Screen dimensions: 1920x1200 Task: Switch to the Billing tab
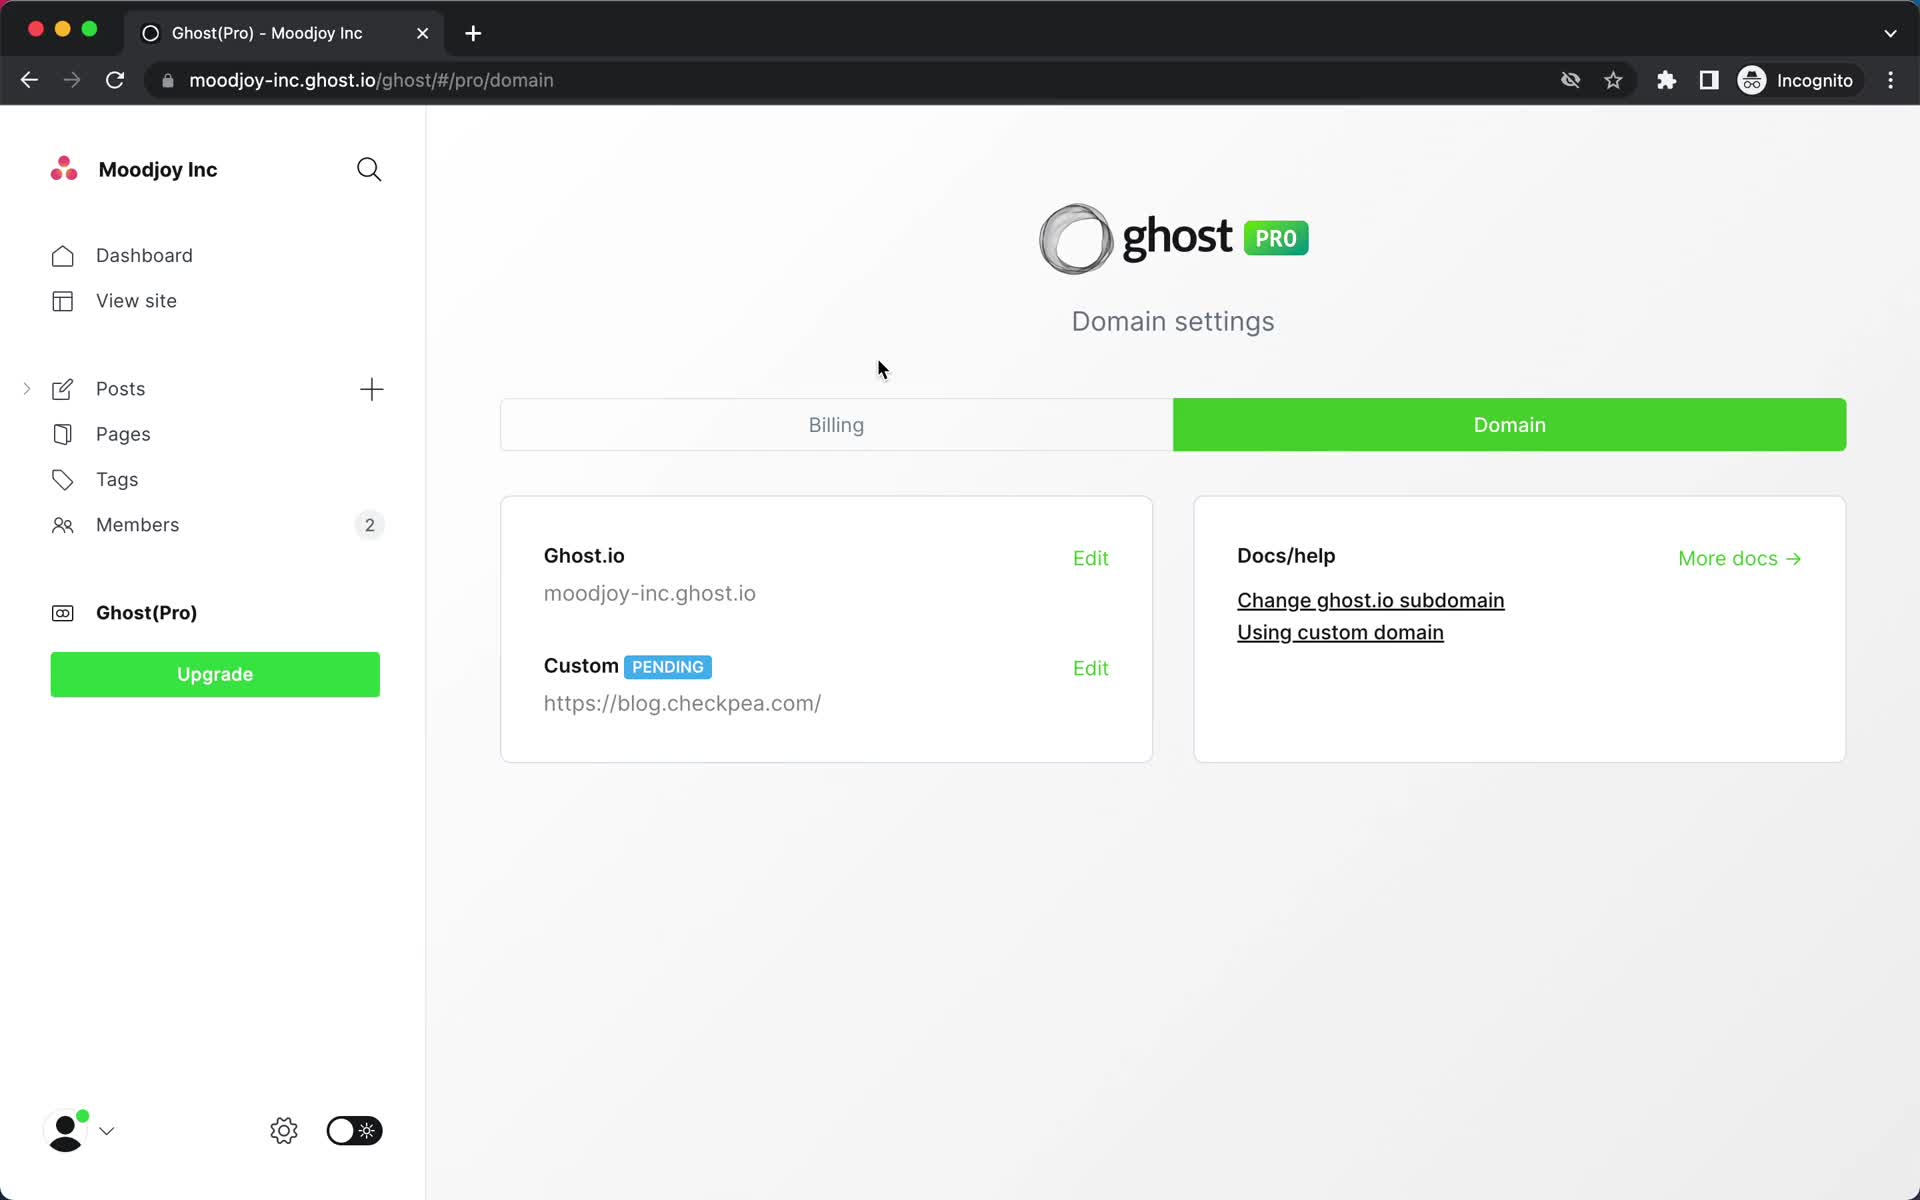836,425
